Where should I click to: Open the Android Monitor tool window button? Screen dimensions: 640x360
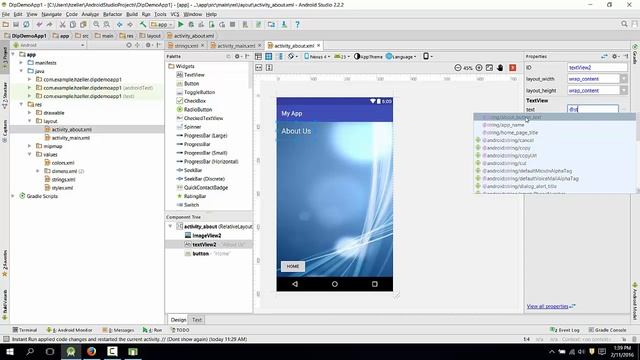tap(70, 330)
